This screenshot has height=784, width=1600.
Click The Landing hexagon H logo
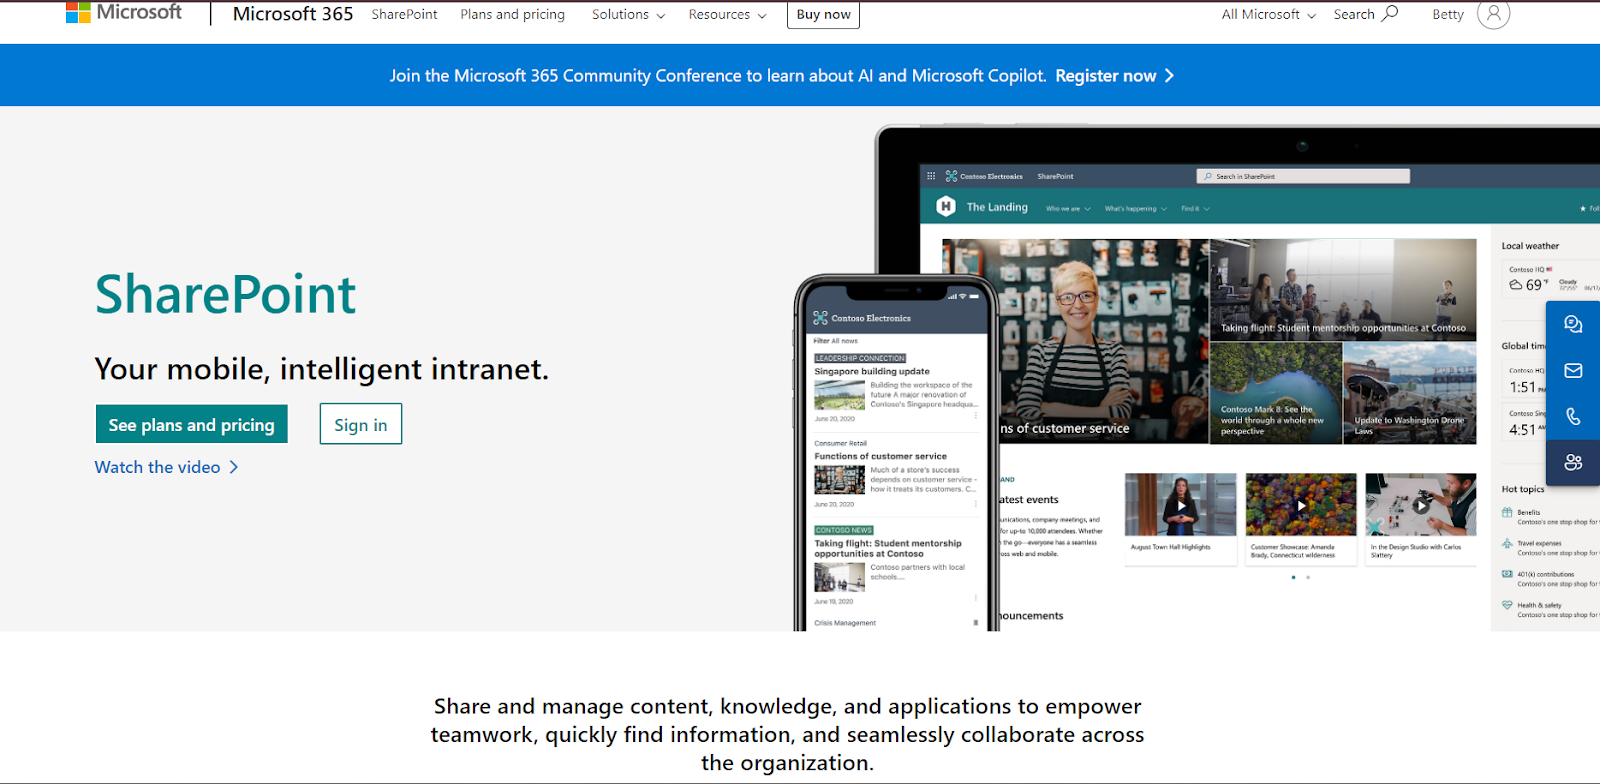coord(946,207)
